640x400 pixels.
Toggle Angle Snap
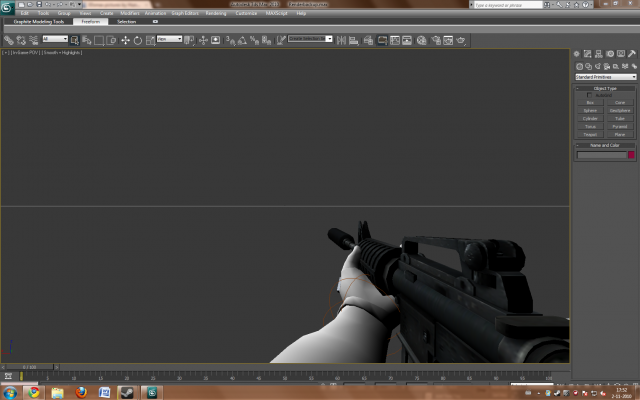242,40
